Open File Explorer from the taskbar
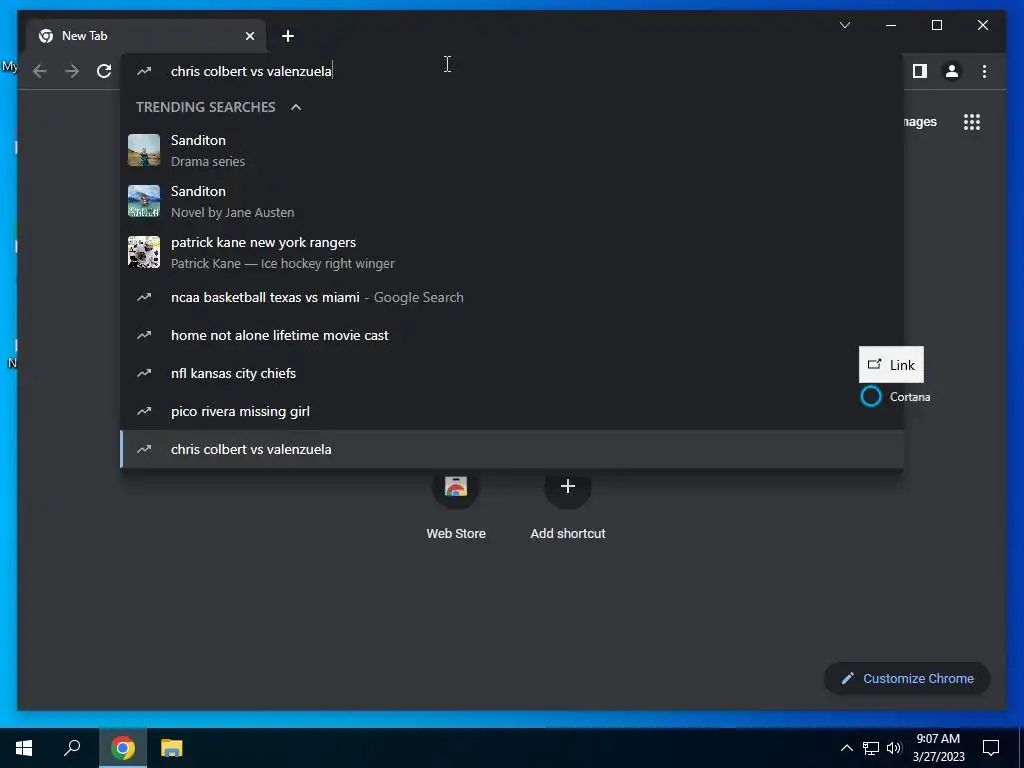This screenshot has height=768, width=1024. [172, 748]
